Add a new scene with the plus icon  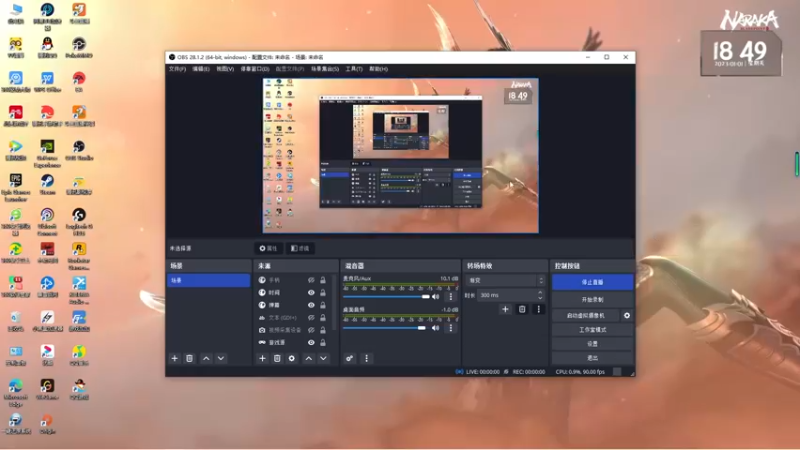[x=174, y=358]
